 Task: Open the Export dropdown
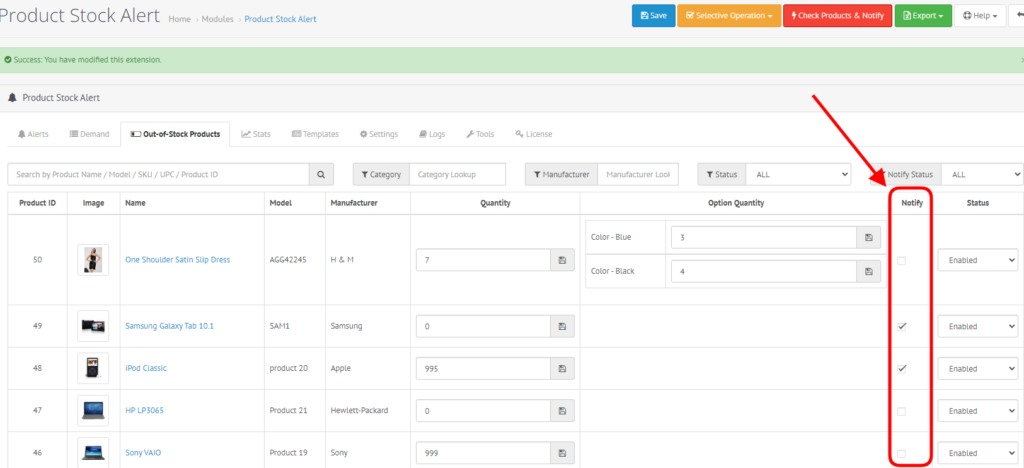[x=923, y=16]
